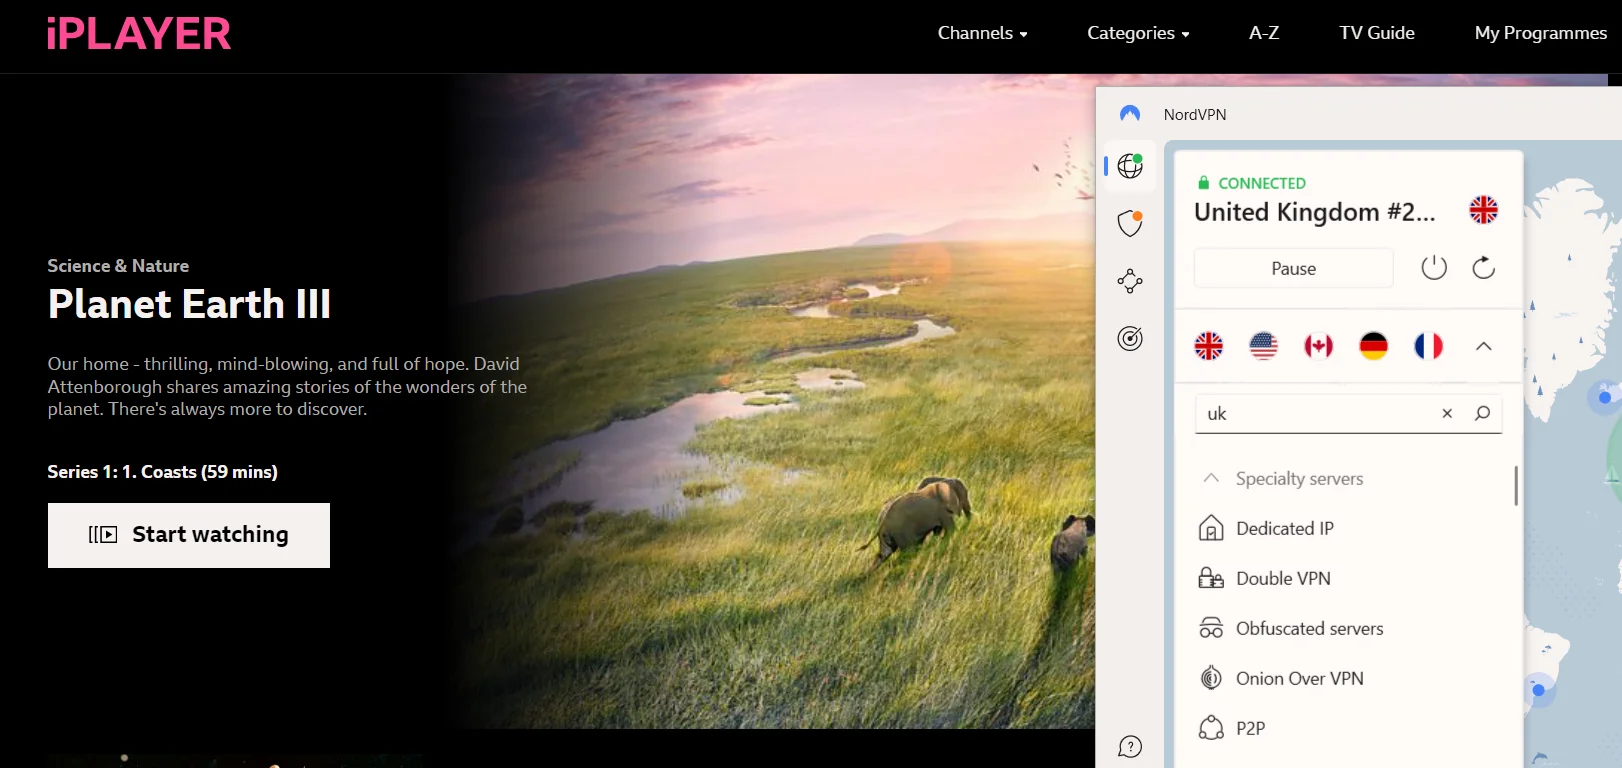This screenshot has width=1622, height=768.
Task: Select the Canada flag quick connect
Action: tap(1319, 346)
